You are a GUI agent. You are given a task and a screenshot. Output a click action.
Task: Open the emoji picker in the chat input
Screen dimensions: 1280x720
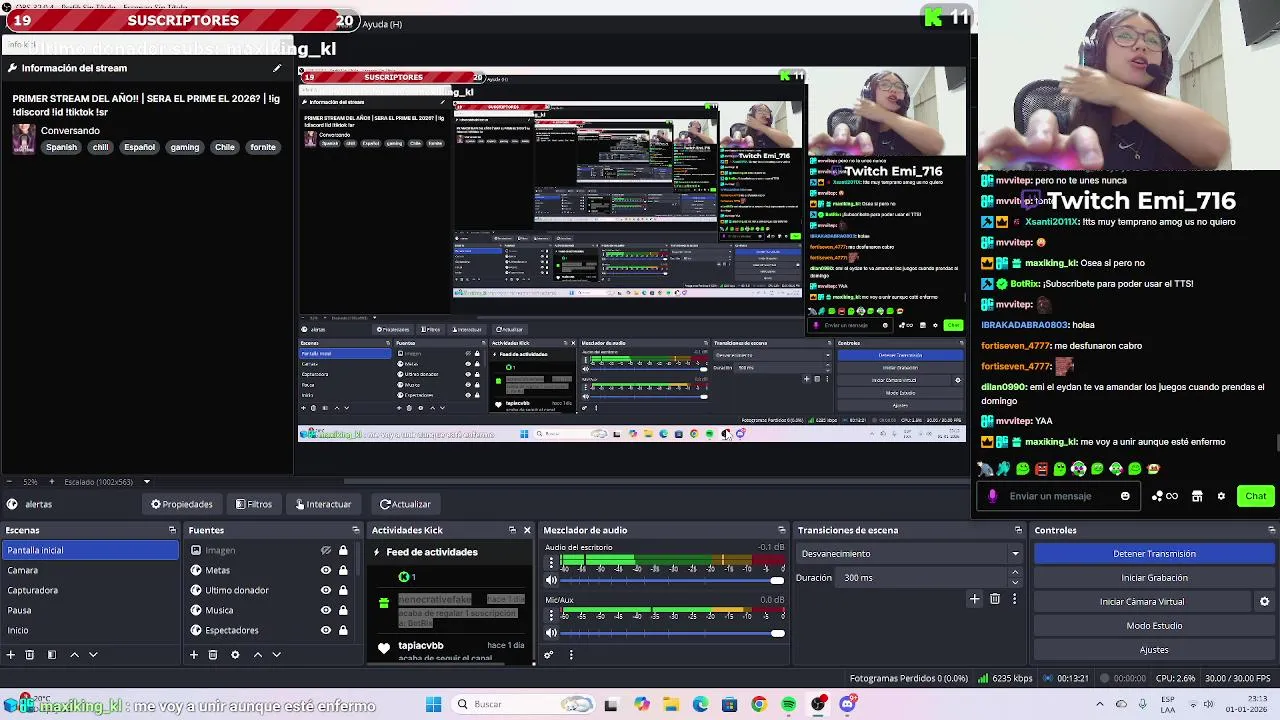(1125, 496)
